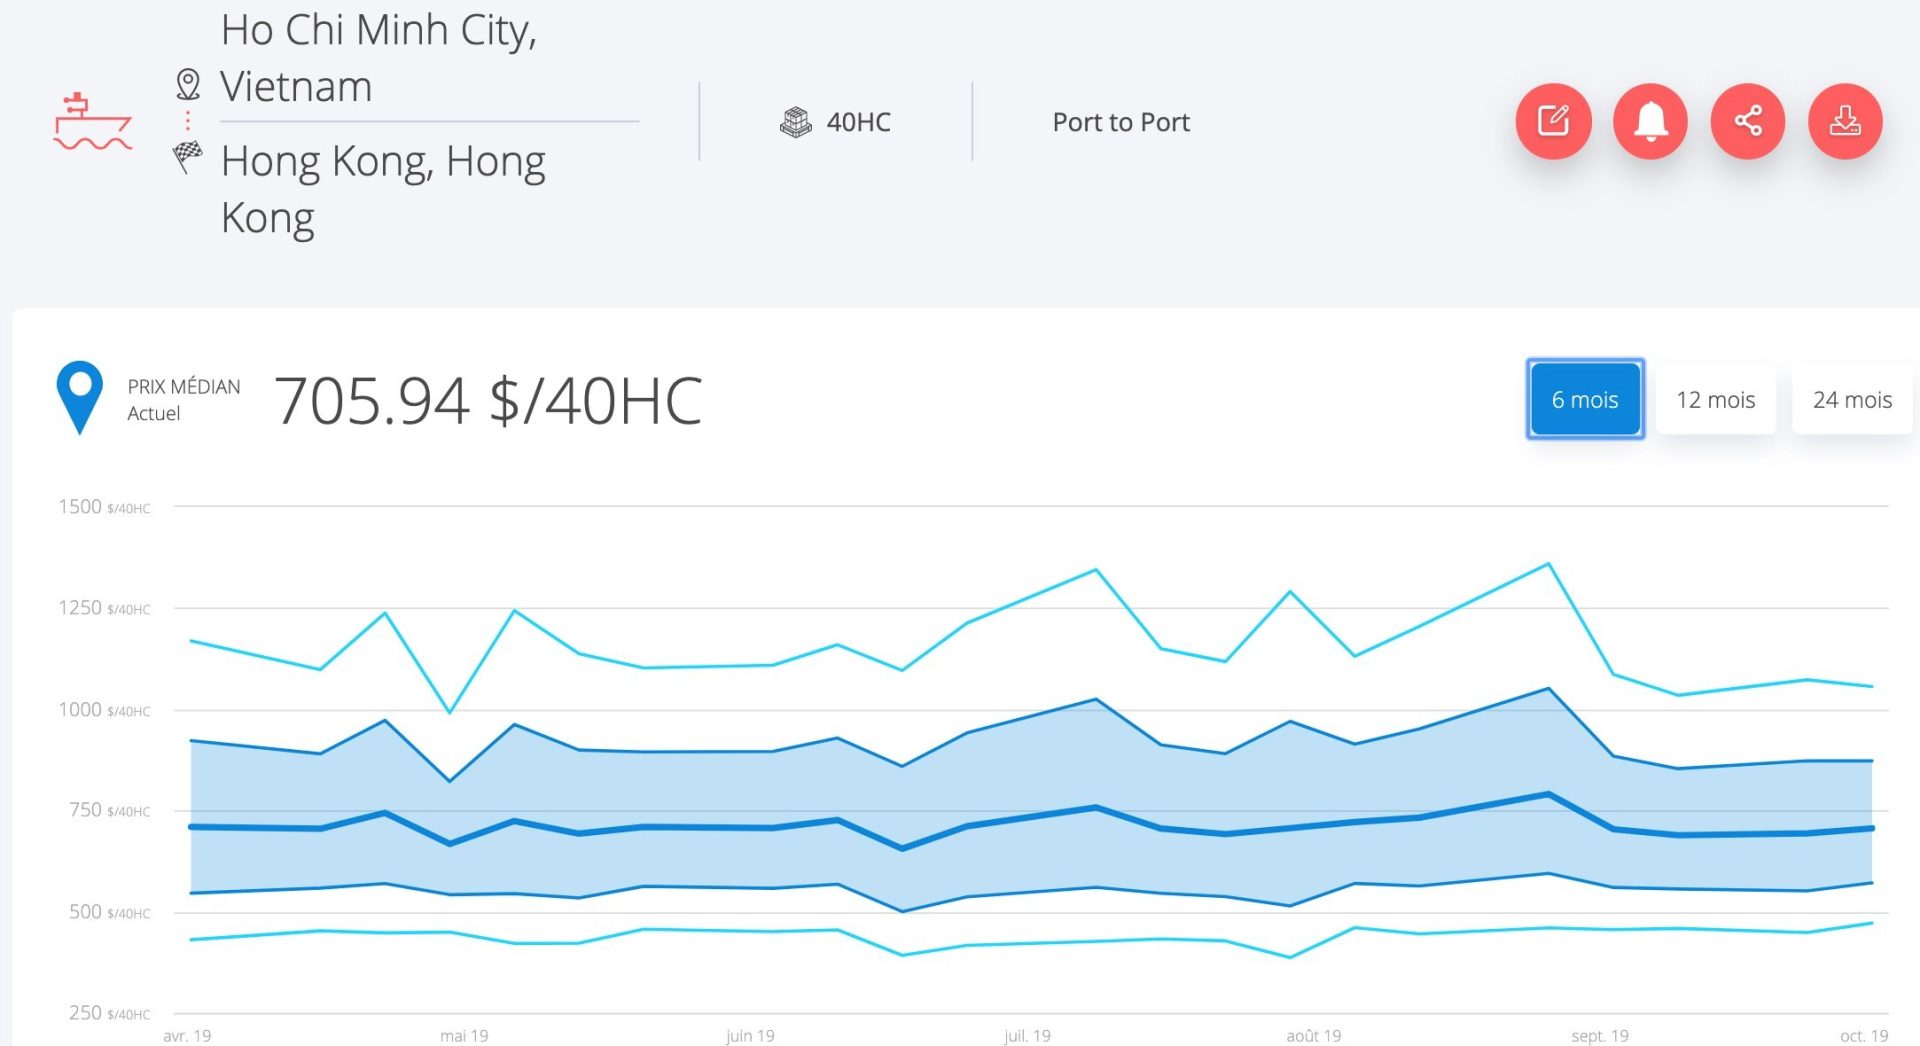Click the red download button
Image resolution: width=1920 pixels, height=1046 pixels.
1845,121
